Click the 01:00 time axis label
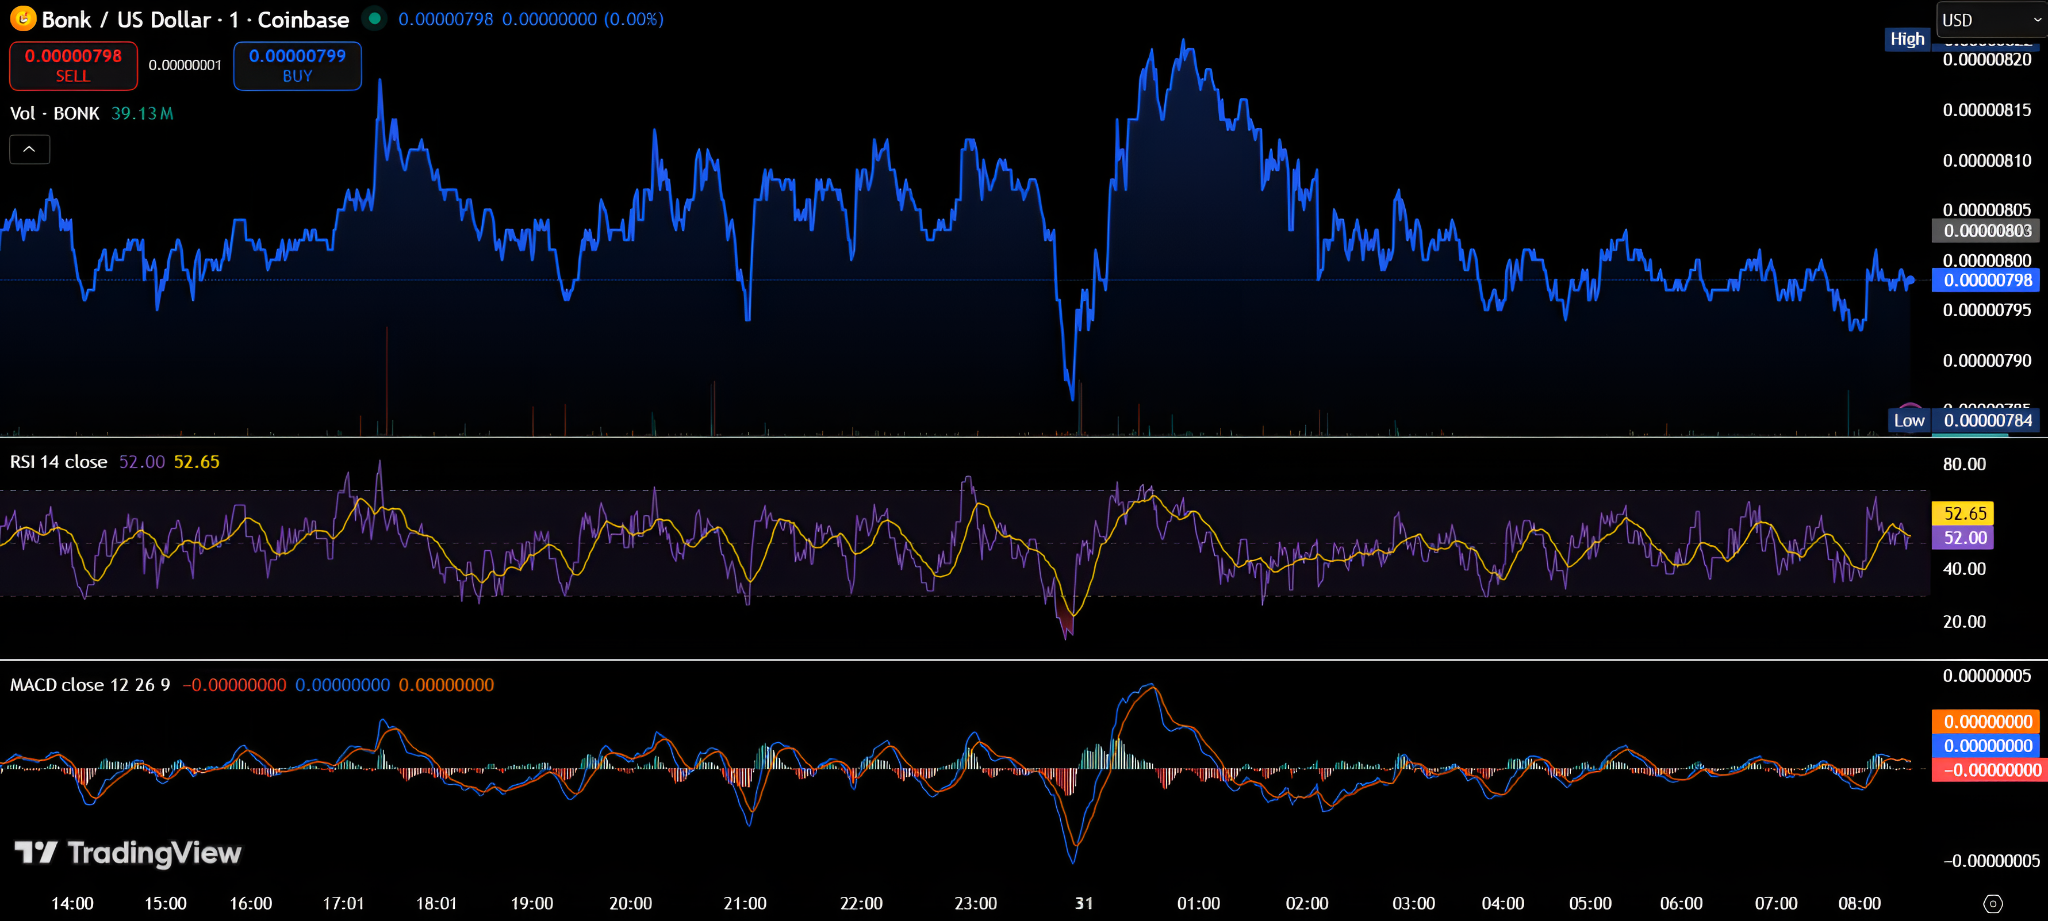The height and width of the screenshot is (921, 2048). (1198, 903)
